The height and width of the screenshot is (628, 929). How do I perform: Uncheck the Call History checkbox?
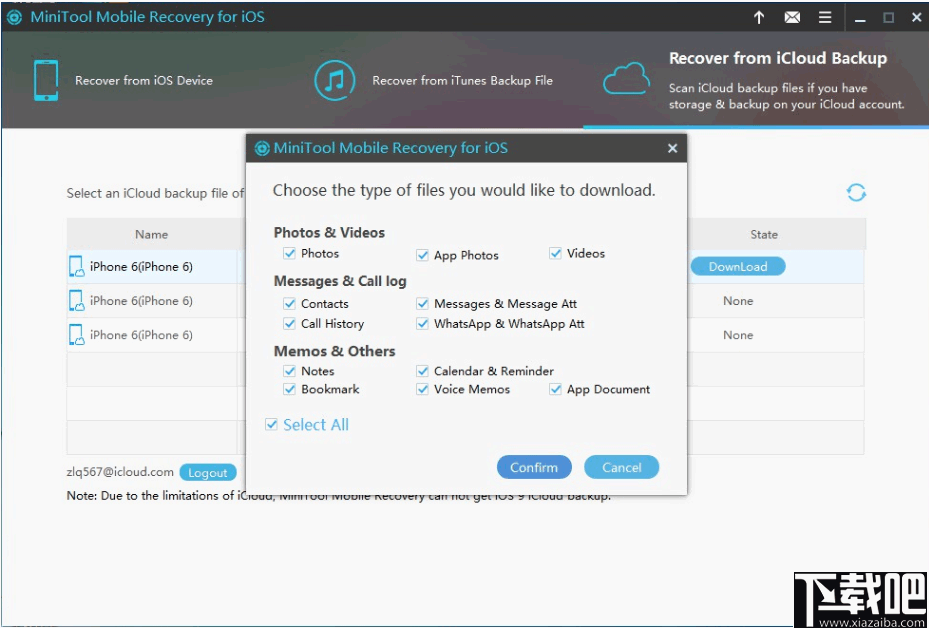tap(289, 324)
